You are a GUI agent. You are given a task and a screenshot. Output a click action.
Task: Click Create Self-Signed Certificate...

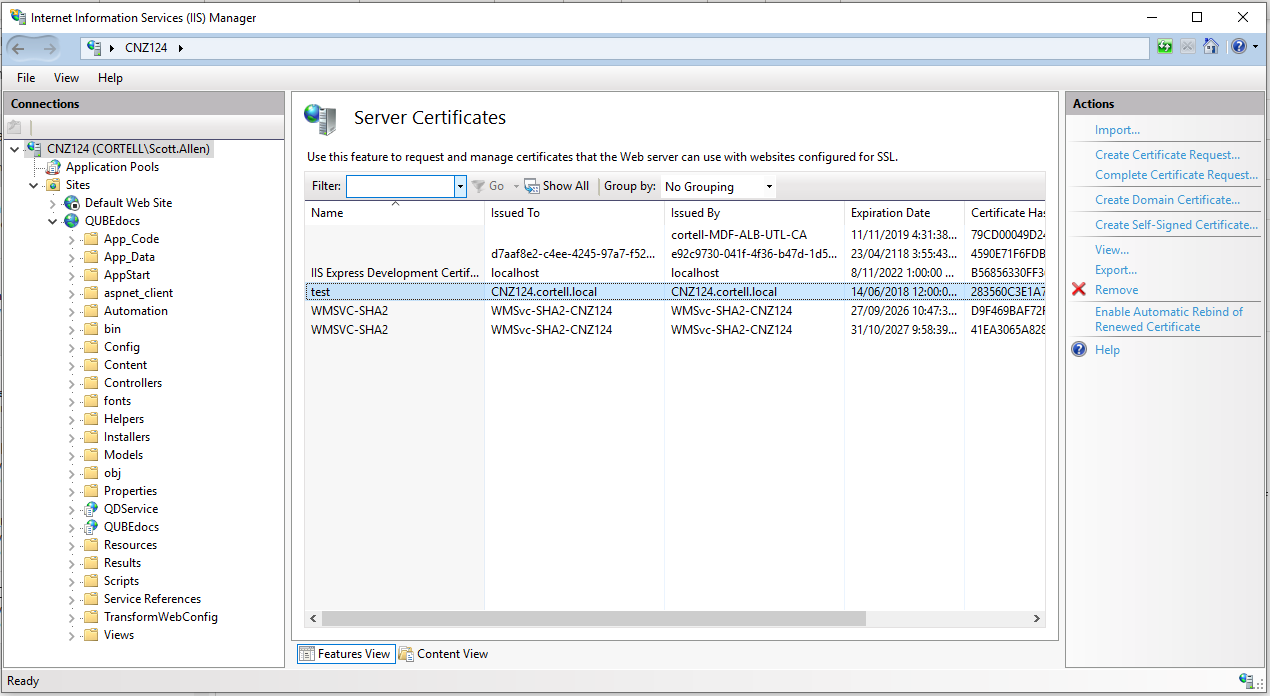tap(1176, 225)
